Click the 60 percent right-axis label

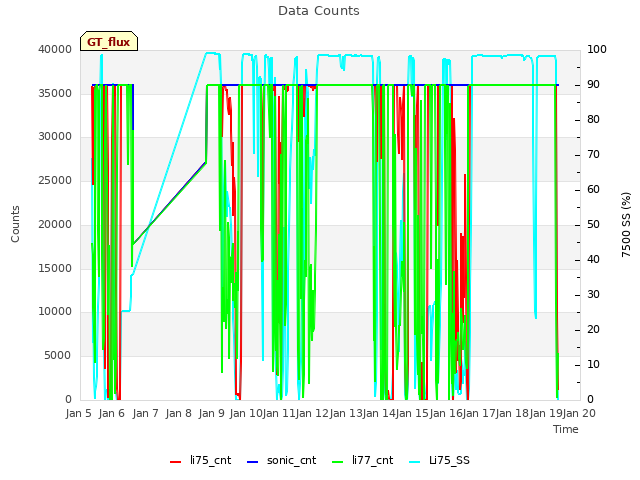(593, 189)
